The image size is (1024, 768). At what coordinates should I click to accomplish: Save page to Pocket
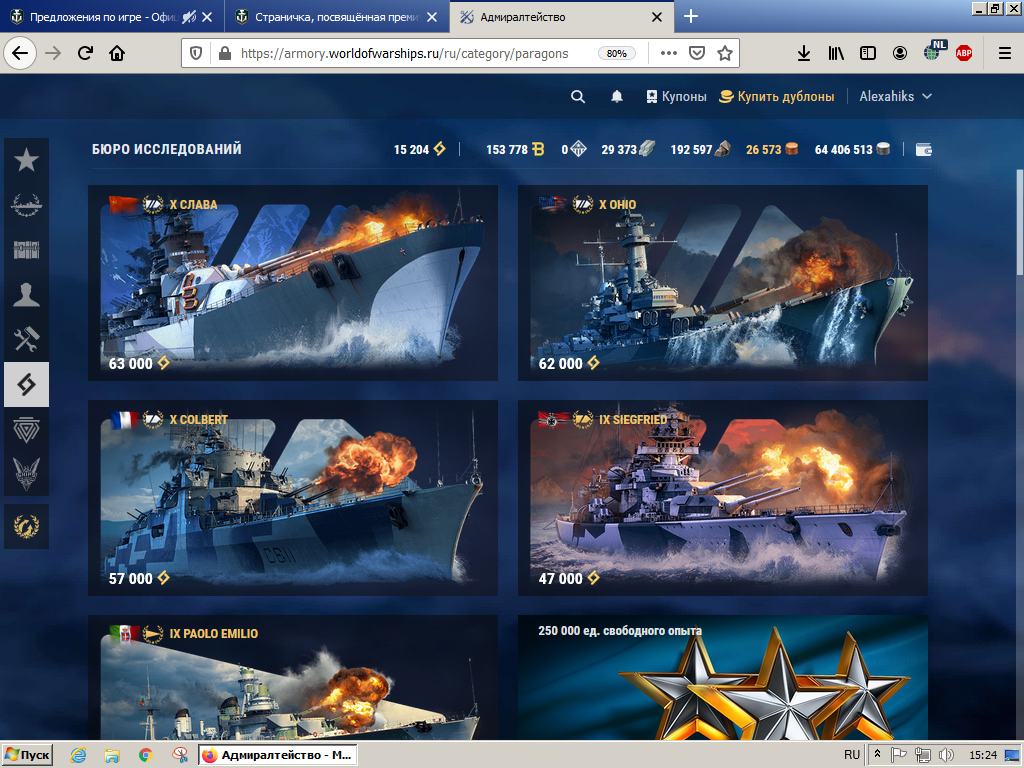pos(697,54)
